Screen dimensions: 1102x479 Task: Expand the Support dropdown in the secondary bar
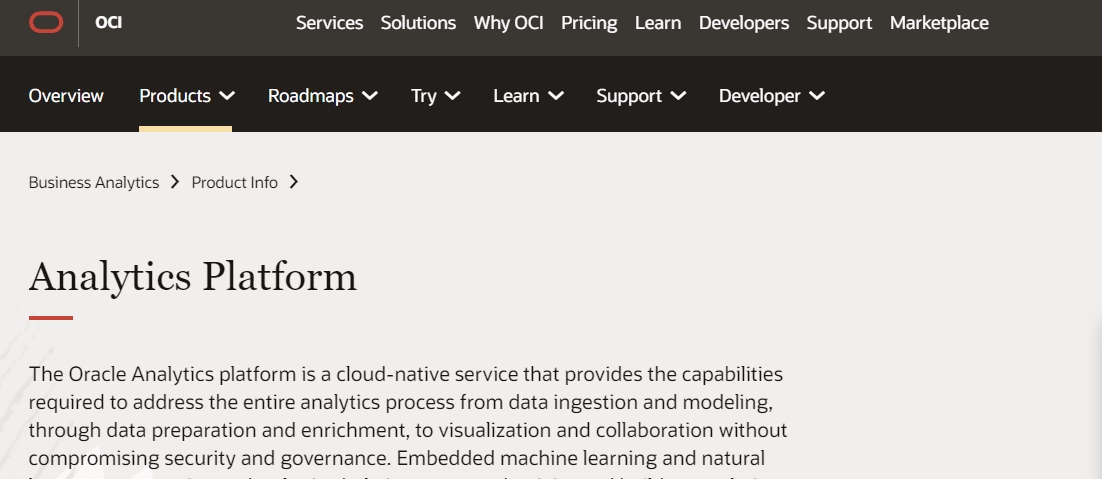(640, 96)
